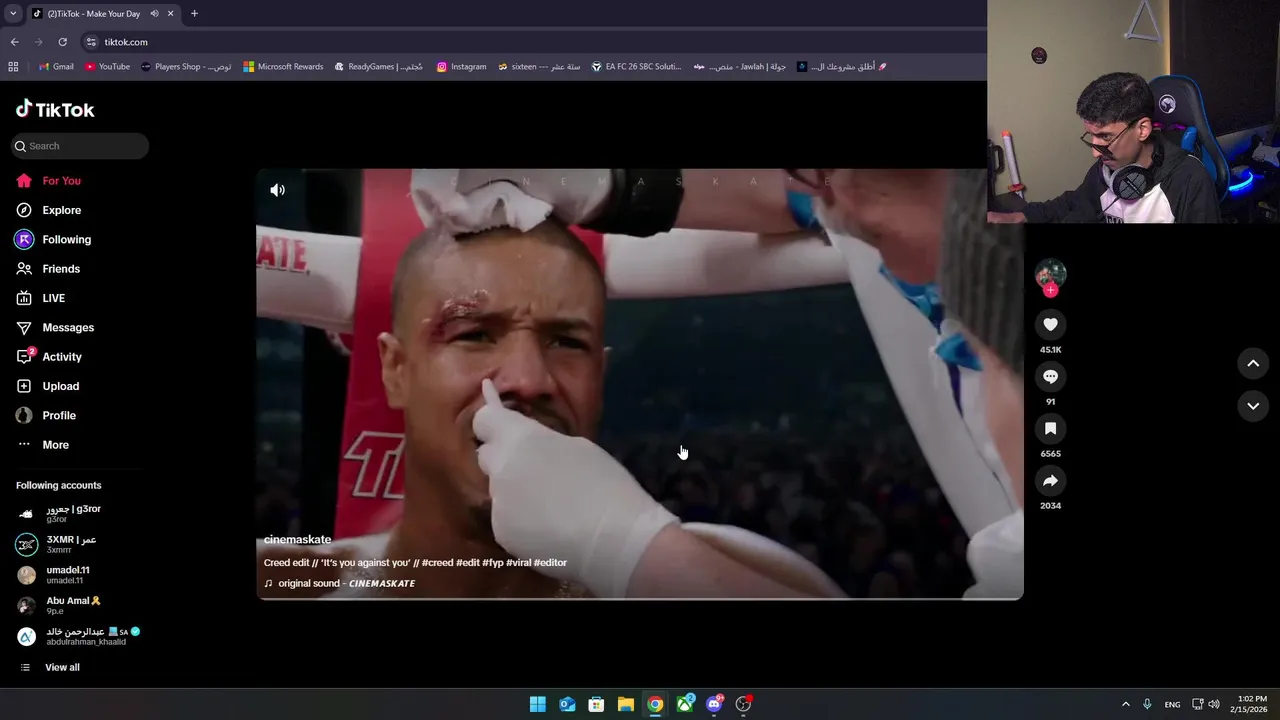Open Microsoft Store from taskbar
The width and height of the screenshot is (1280, 720).
click(x=596, y=704)
